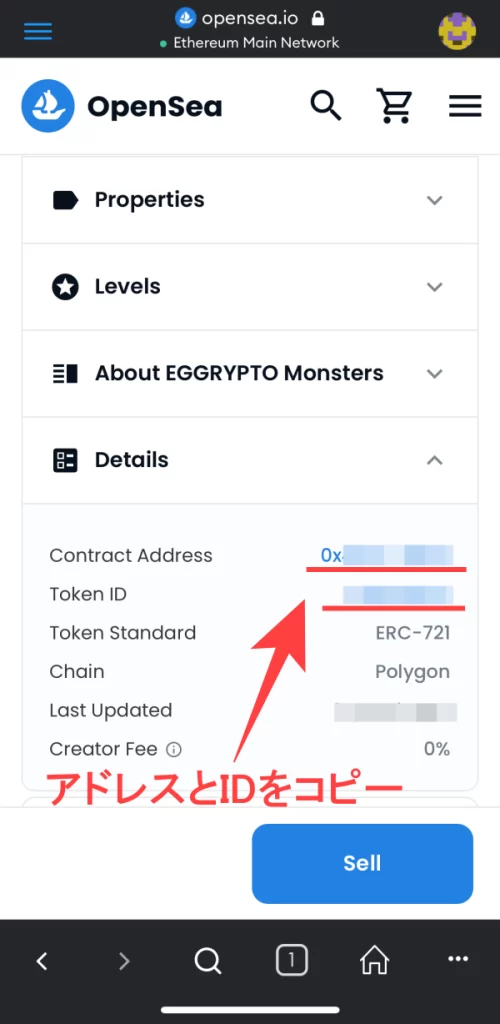Go to browser home icon
Screen dimensions: 500x1024
(375, 961)
